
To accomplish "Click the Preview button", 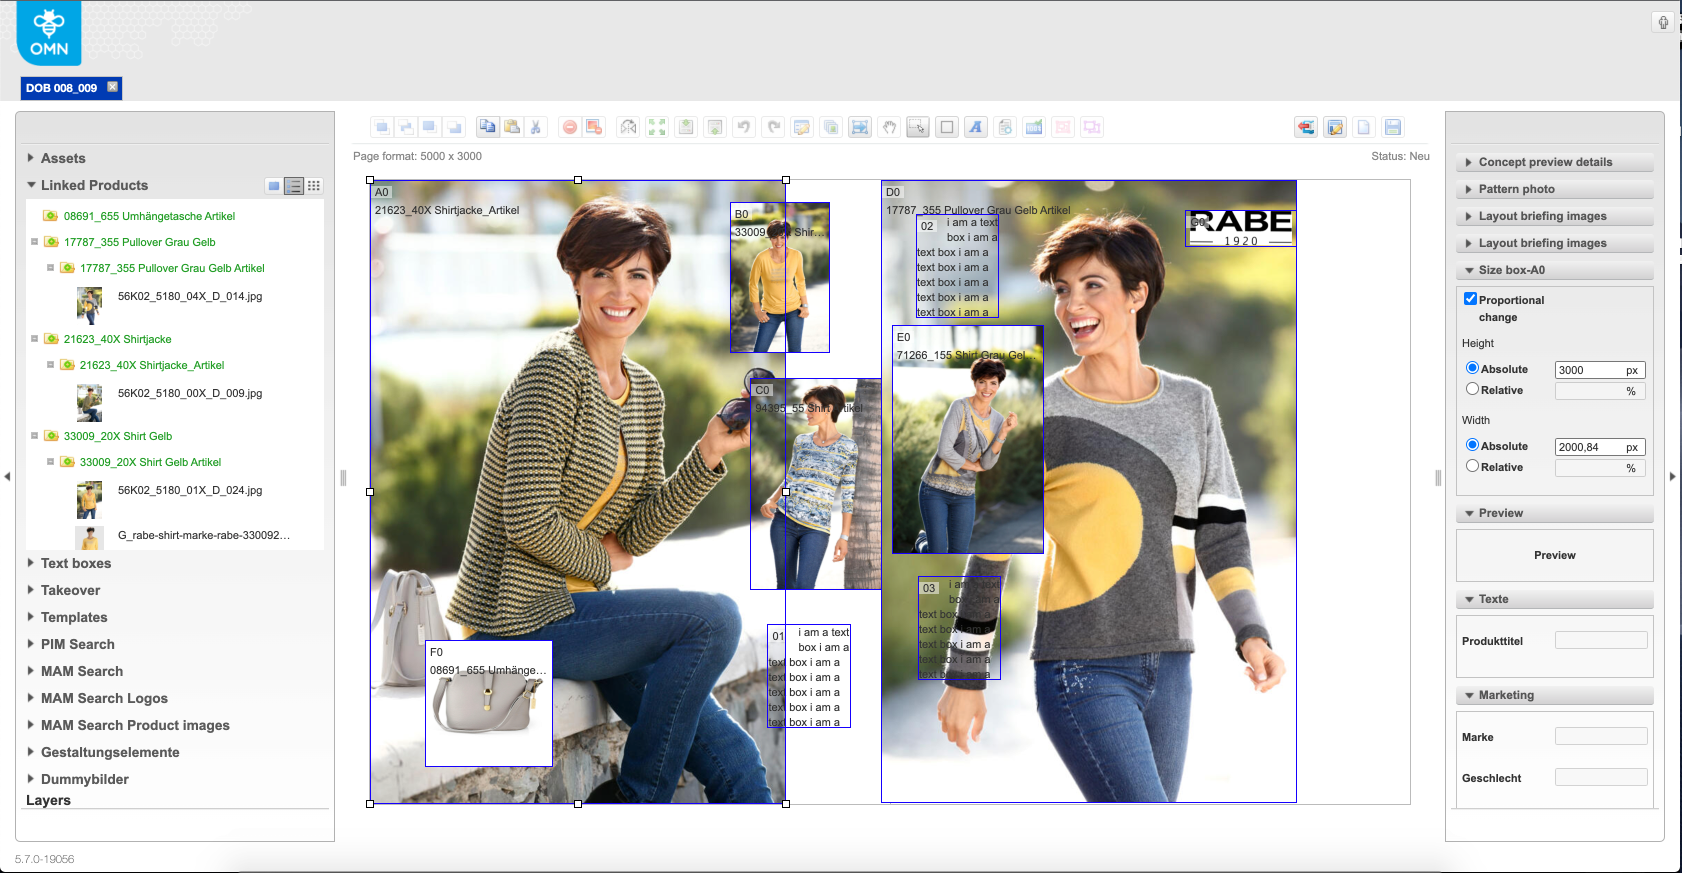I will pyautogui.click(x=1554, y=555).
